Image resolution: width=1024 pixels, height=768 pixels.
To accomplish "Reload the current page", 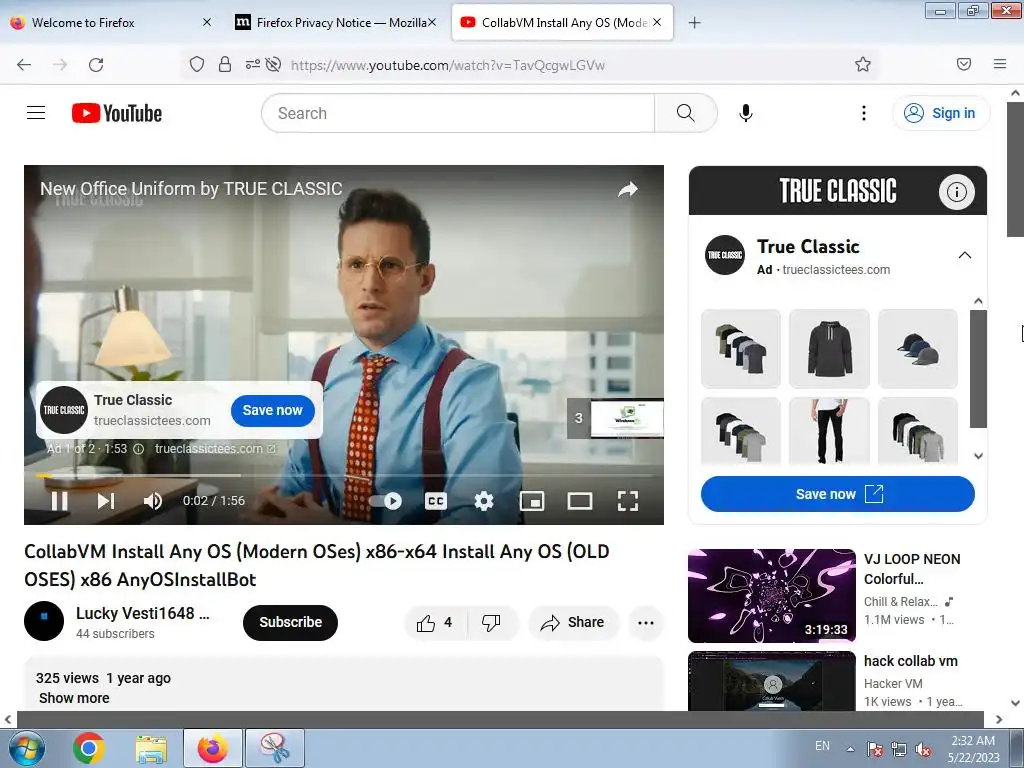I will point(96,65).
